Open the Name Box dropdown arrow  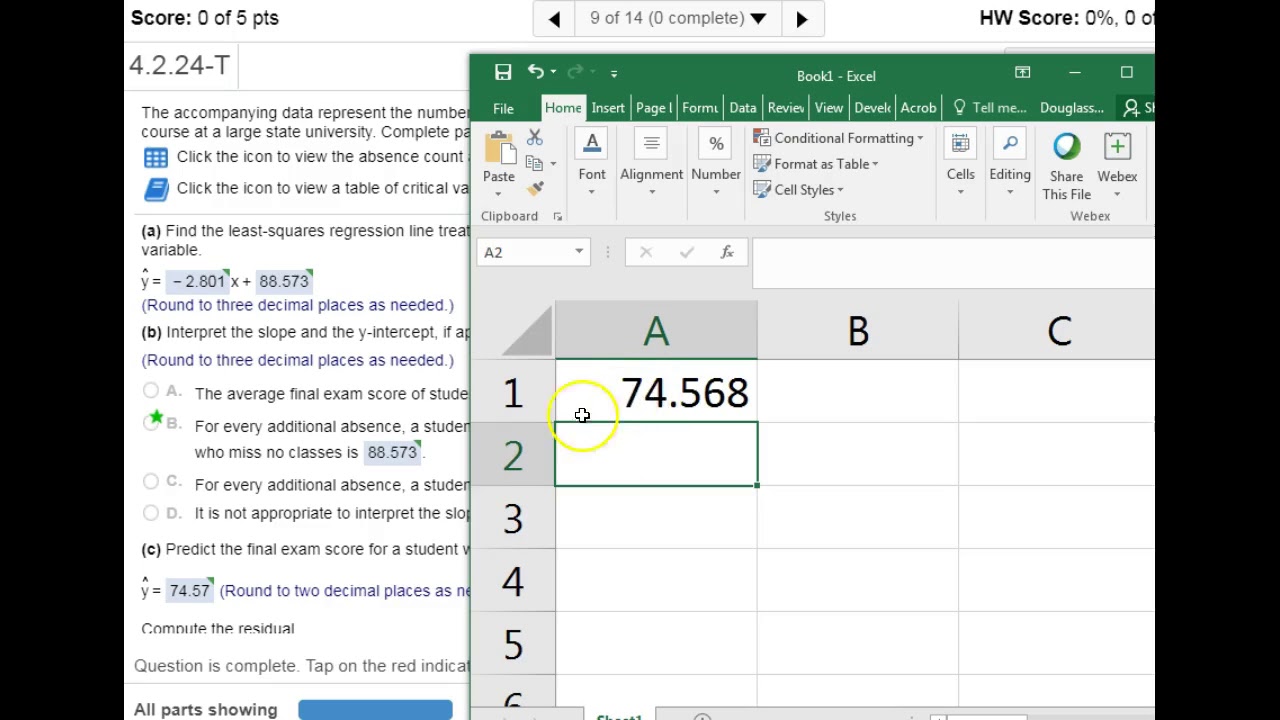click(579, 252)
